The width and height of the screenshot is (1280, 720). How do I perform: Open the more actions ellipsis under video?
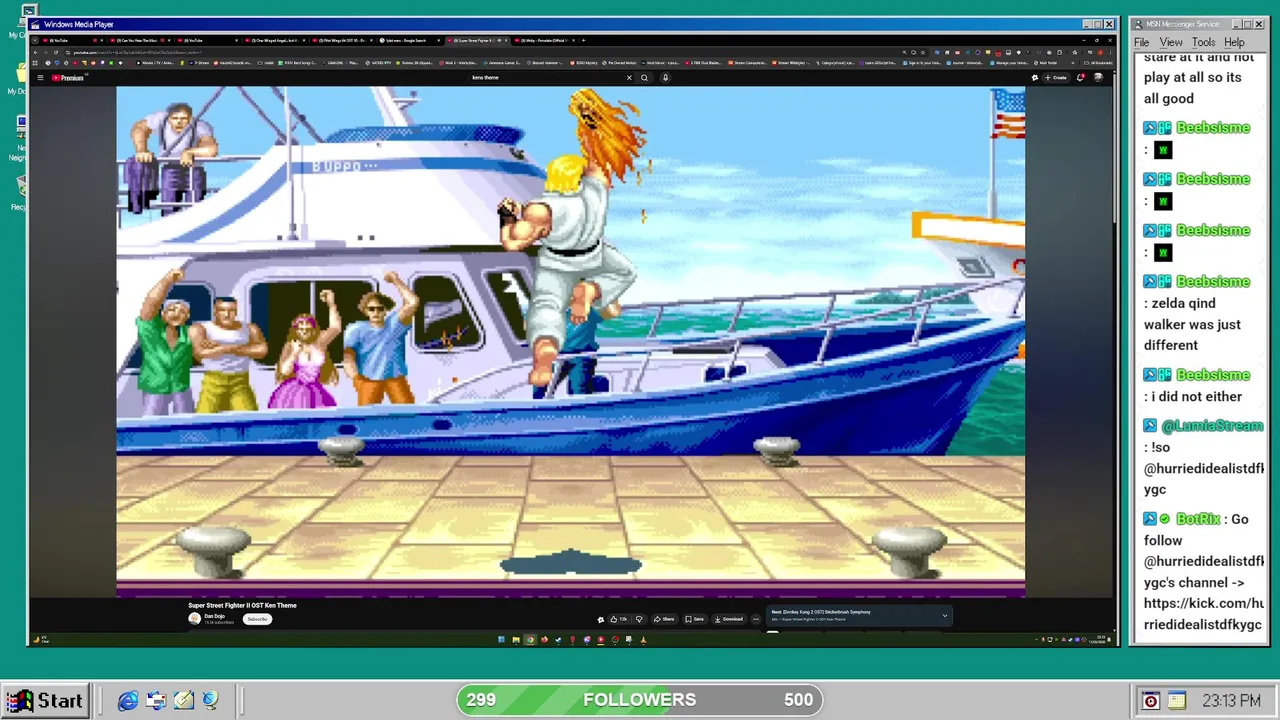(x=756, y=619)
